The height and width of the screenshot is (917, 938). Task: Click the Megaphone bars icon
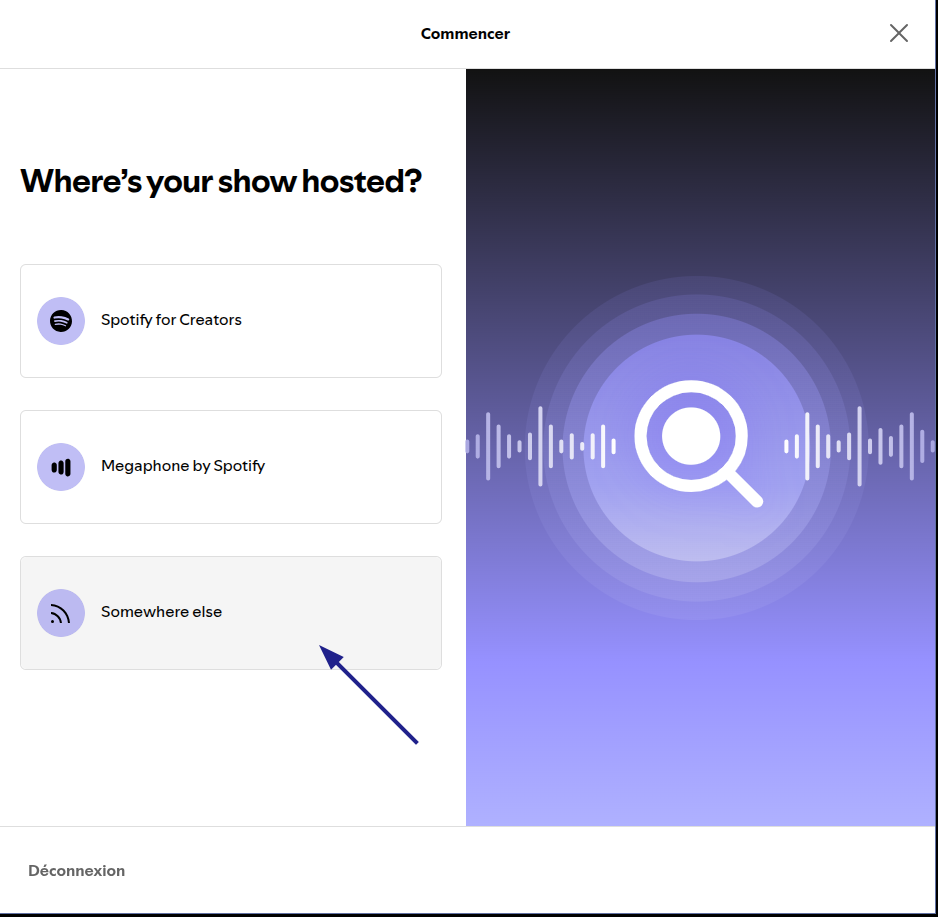(x=61, y=467)
